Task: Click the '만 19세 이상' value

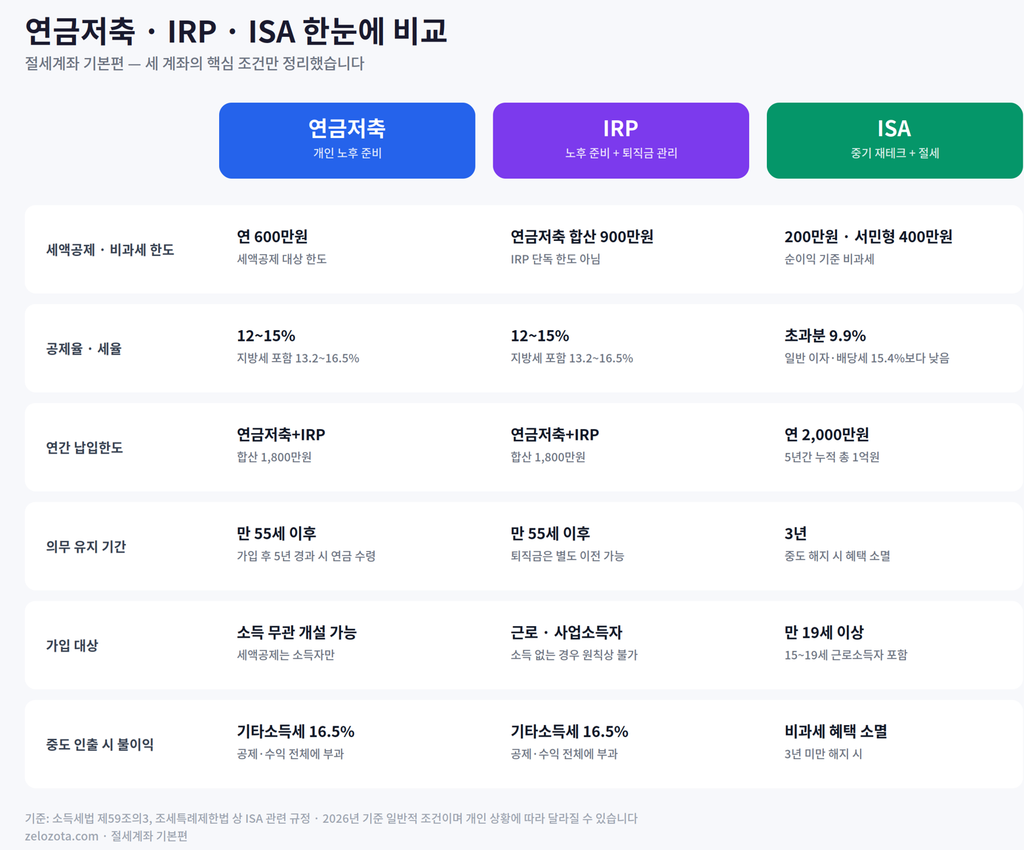Action: tap(824, 632)
